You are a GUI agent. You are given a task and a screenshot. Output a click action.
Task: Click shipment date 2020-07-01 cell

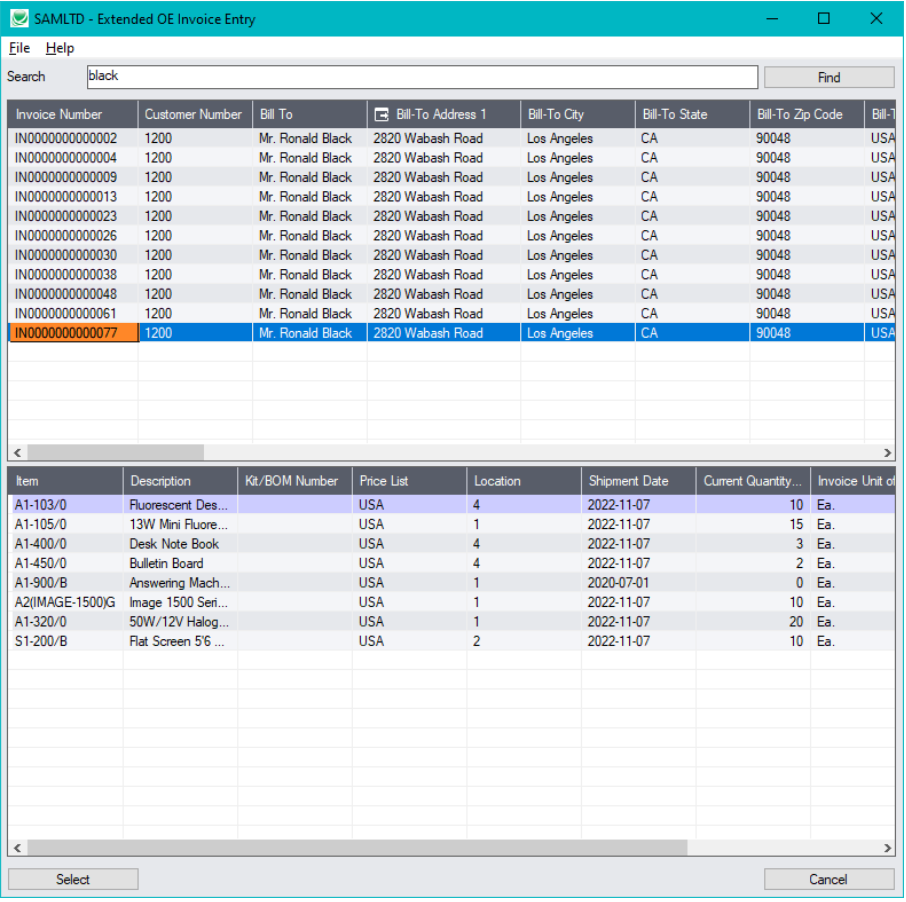[638, 583]
